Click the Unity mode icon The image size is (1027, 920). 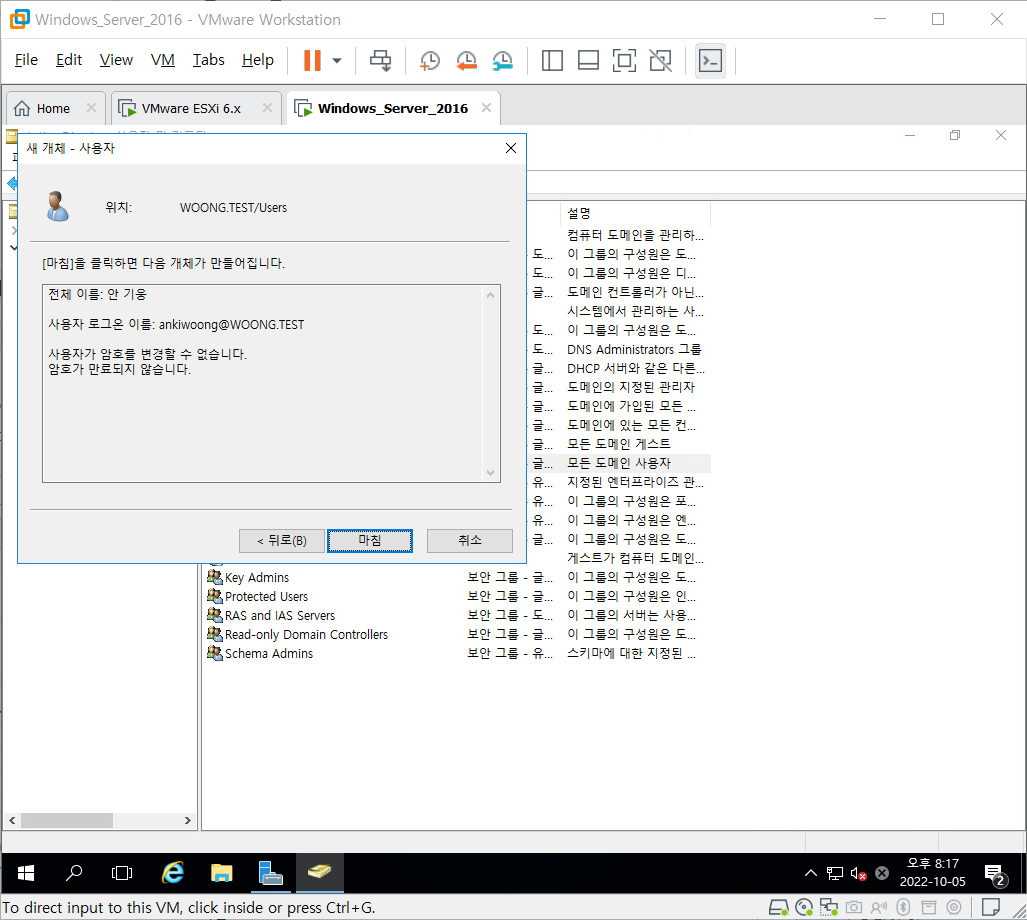[660, 60]
